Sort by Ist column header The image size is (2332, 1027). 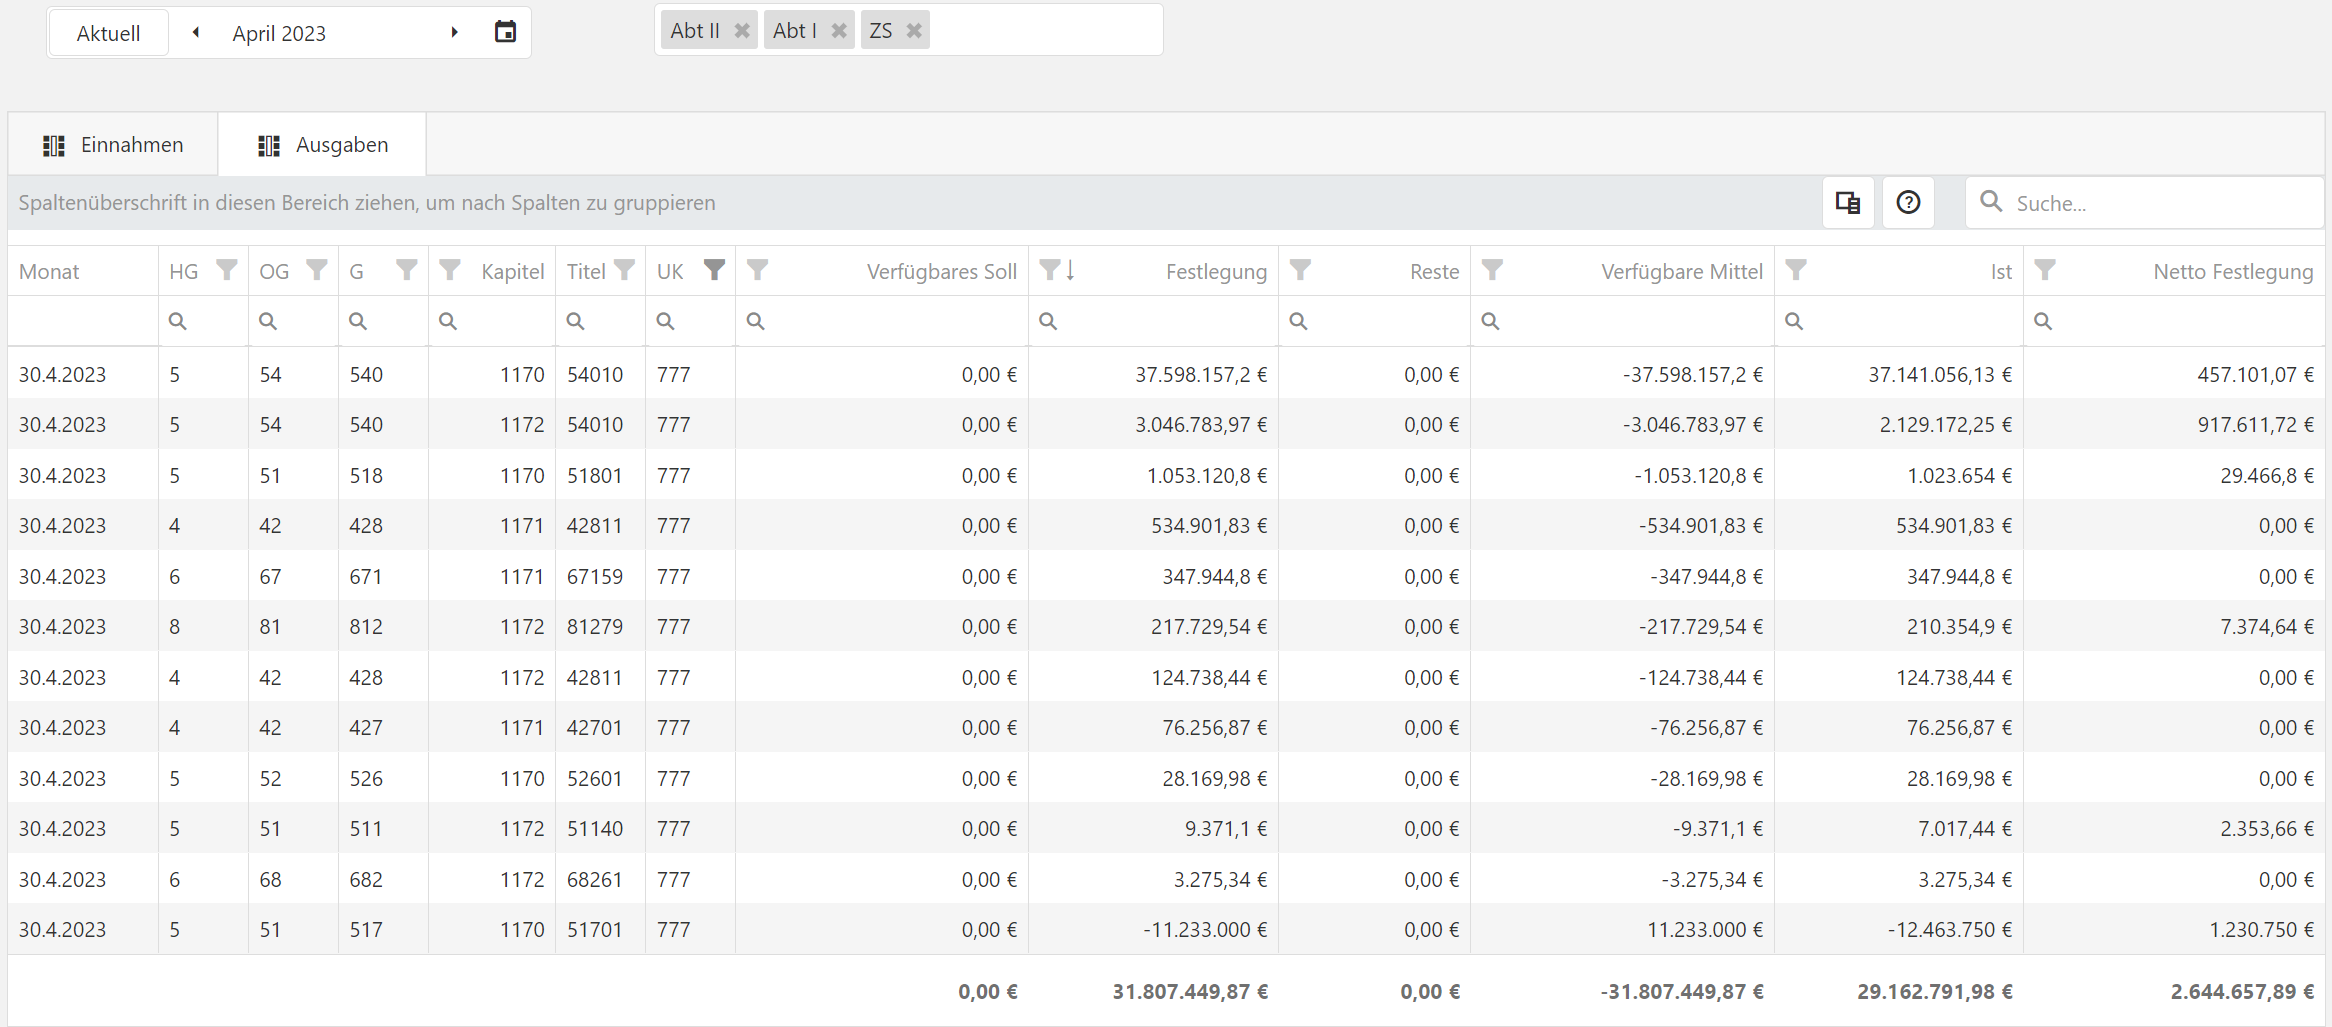click(x=2001, y=272)
